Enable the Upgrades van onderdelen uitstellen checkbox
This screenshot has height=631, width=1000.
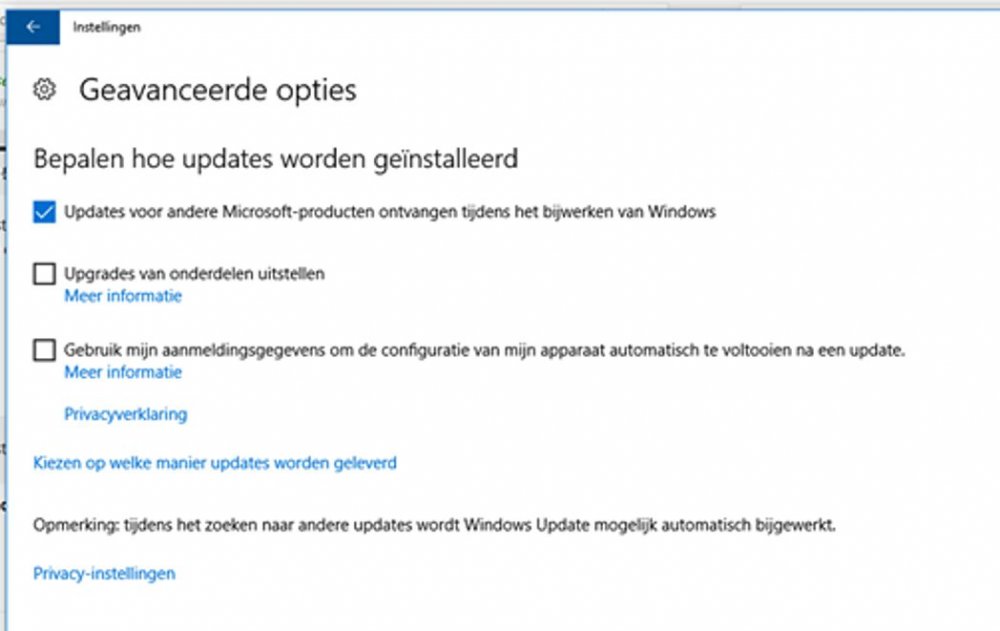pos(44,273)
